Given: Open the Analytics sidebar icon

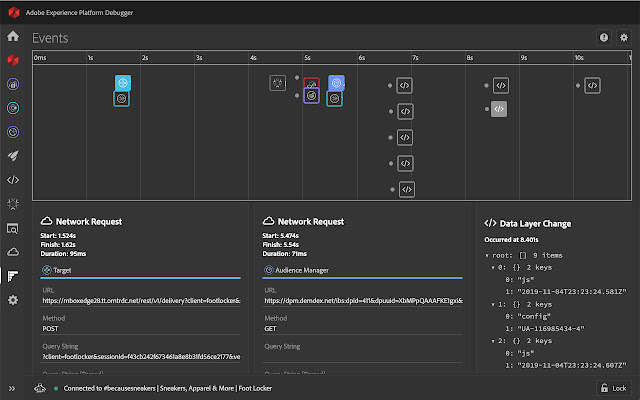Looking at the screenshot, I should pyautogui.click(x=13, y=84).
